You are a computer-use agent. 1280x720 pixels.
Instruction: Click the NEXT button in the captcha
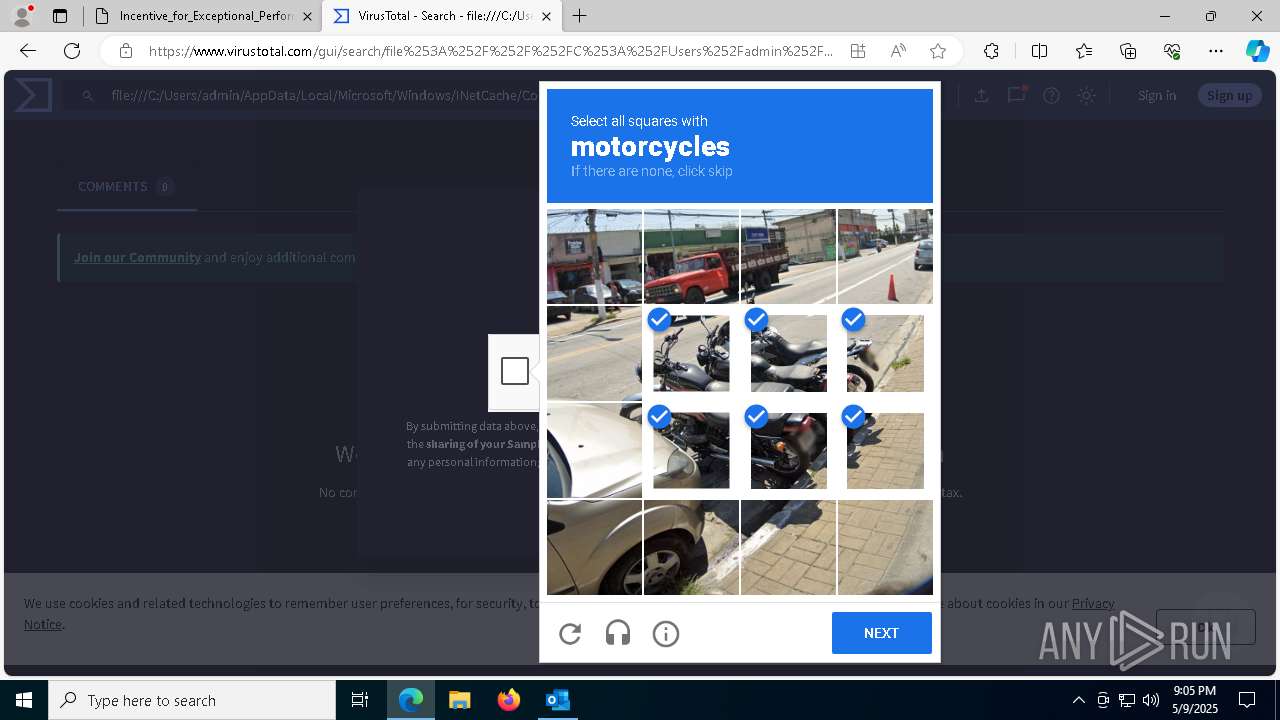pyautogui.click(x=881, y=633)
